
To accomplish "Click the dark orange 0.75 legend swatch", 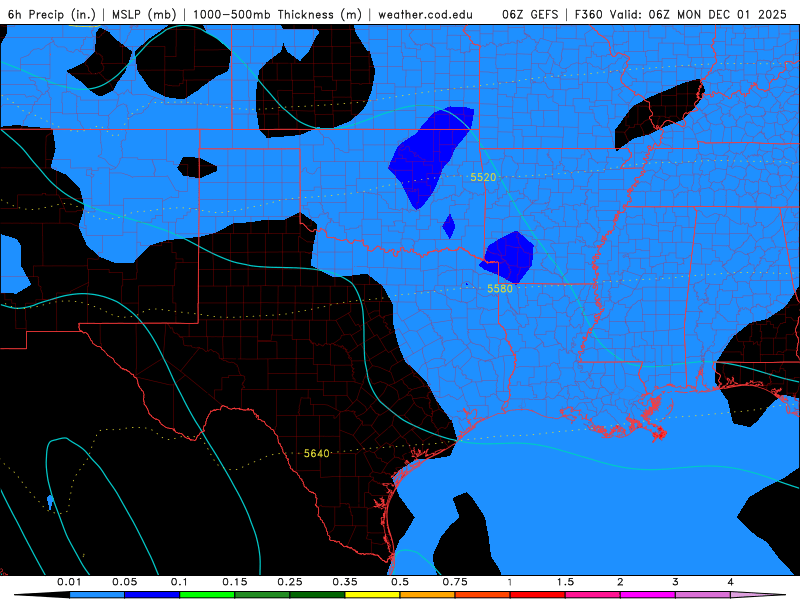I will click(483, 595).
